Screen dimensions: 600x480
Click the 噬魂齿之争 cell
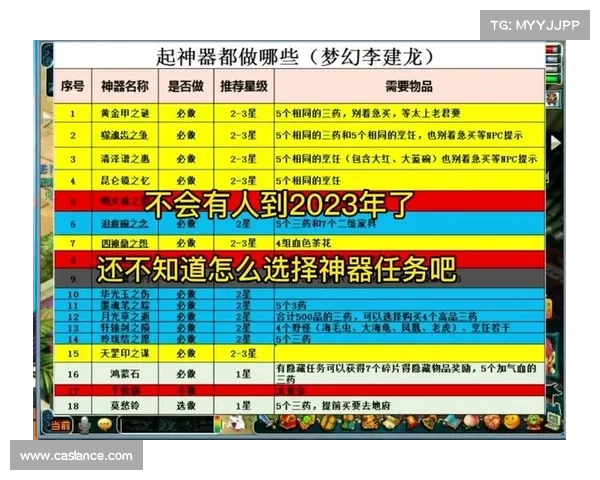coord(125,135)
